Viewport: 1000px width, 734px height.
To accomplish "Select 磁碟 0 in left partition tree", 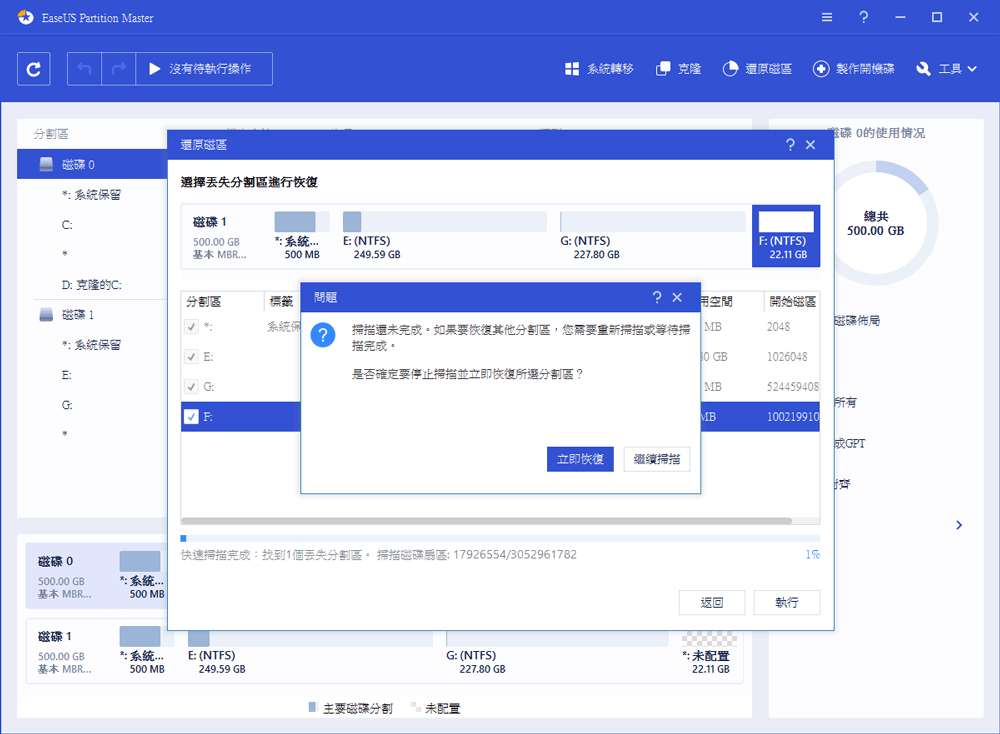I will pyautogui.click(x=92, y=165).
